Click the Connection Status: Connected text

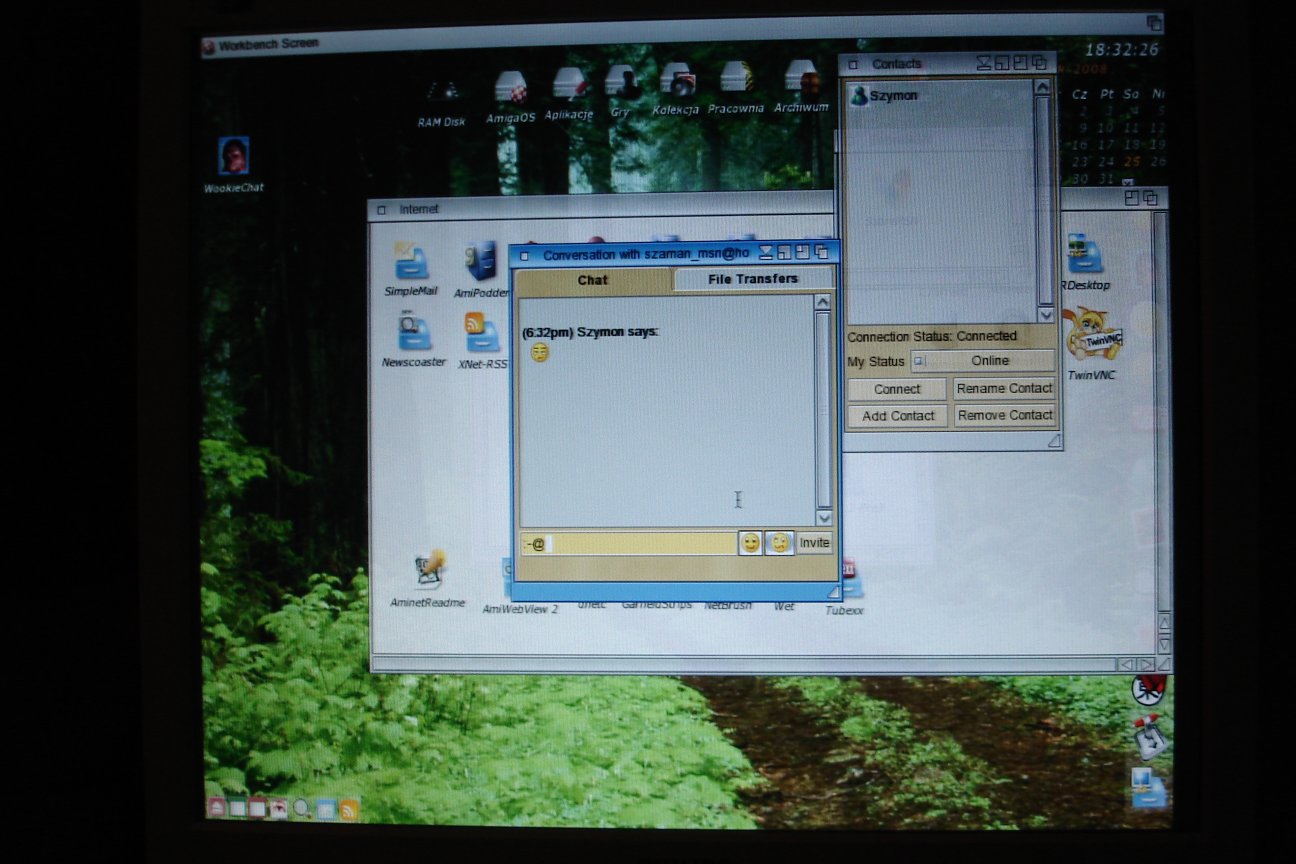(x=932, y=337)
